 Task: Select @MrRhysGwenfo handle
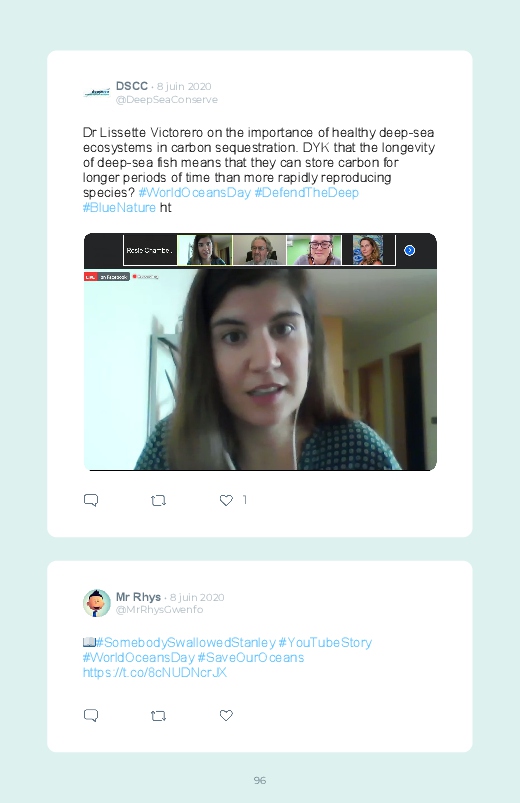[159, 609]
